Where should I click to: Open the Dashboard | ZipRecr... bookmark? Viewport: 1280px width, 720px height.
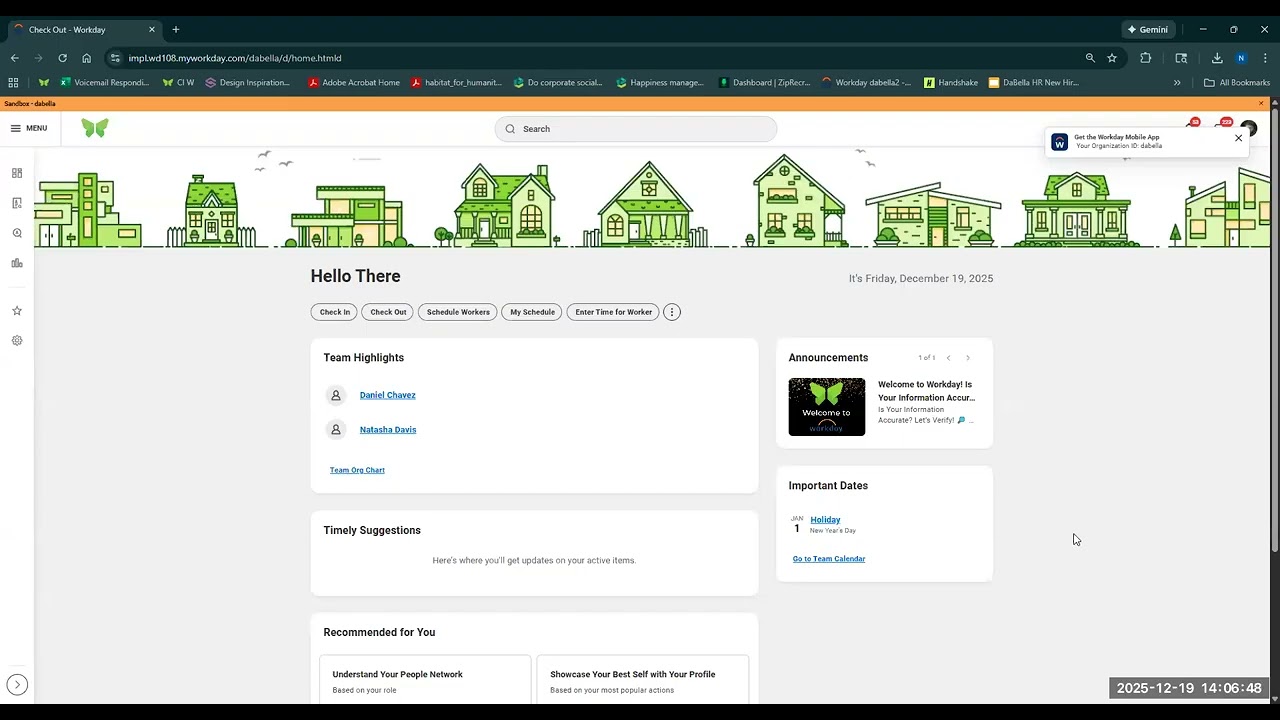tap(765, 83)
